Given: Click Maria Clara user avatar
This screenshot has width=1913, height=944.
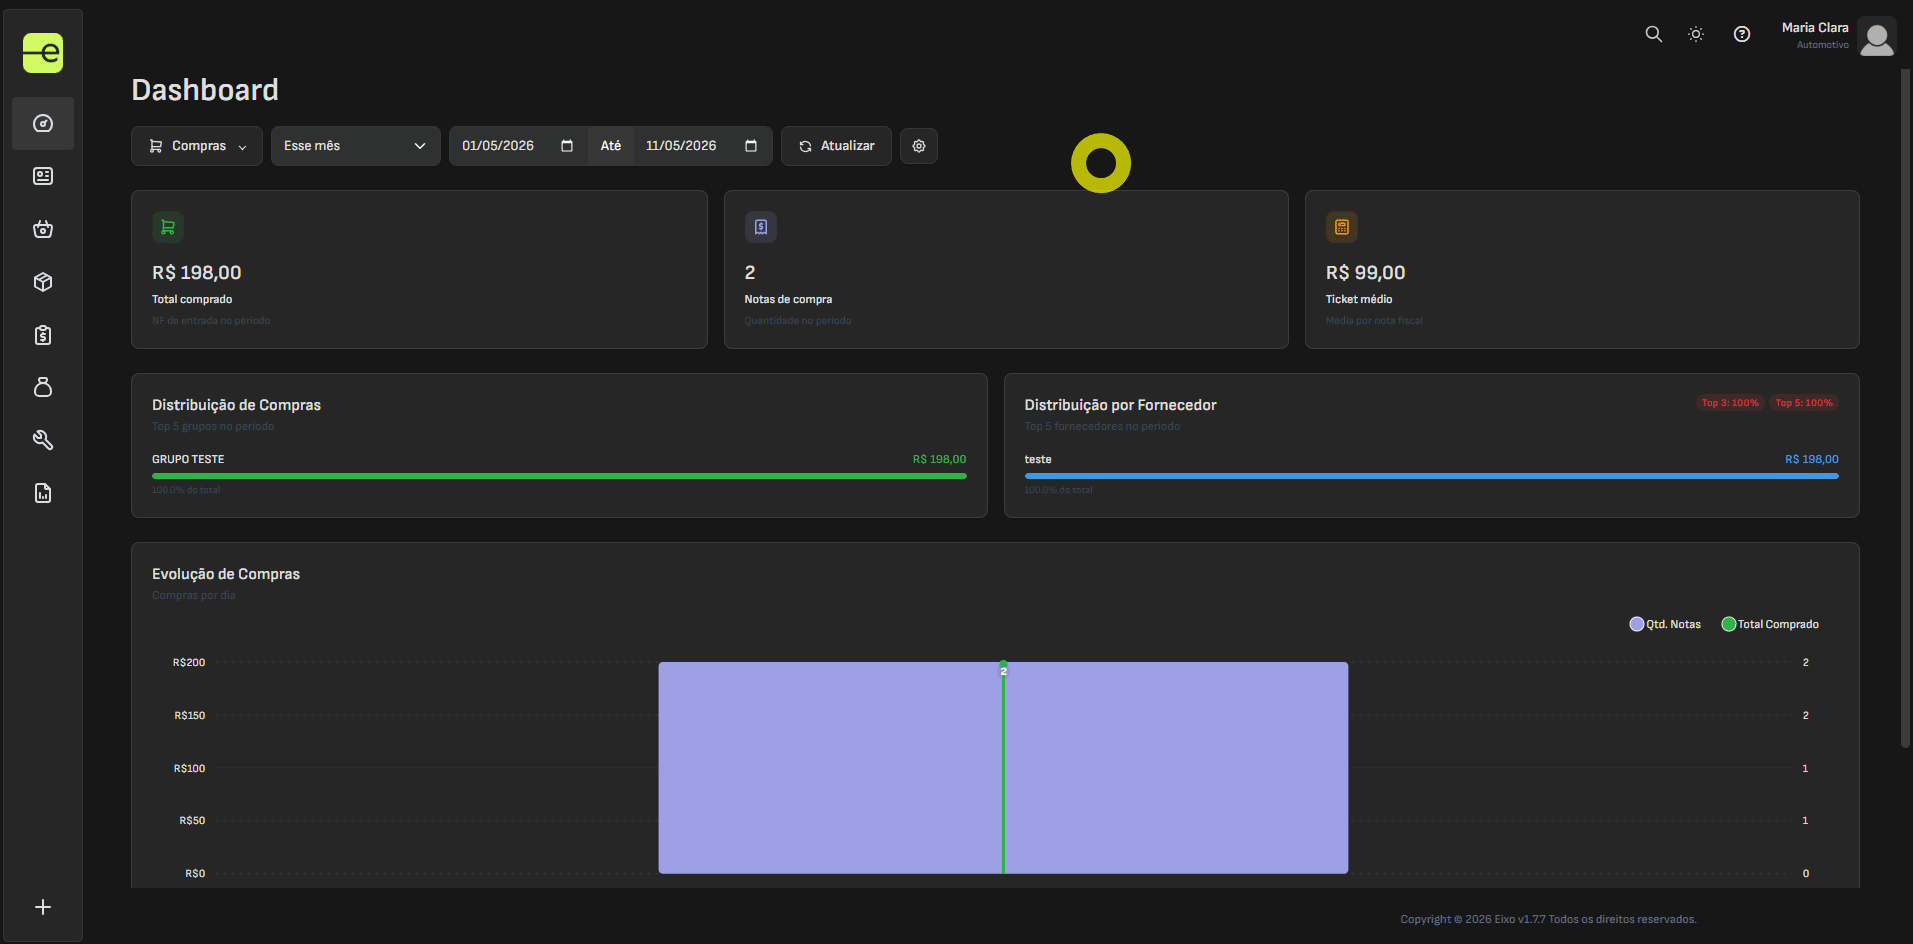Looking at the screenshot, I should pos(1877,36).
